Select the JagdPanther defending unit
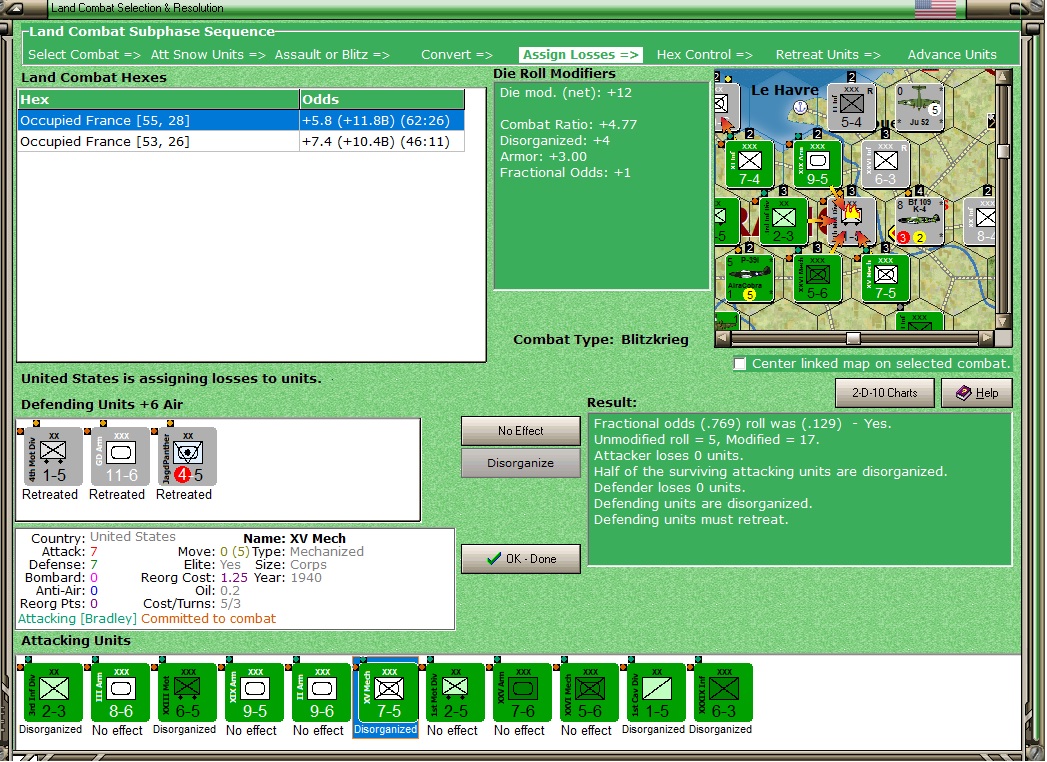 (x=188, y=457)
